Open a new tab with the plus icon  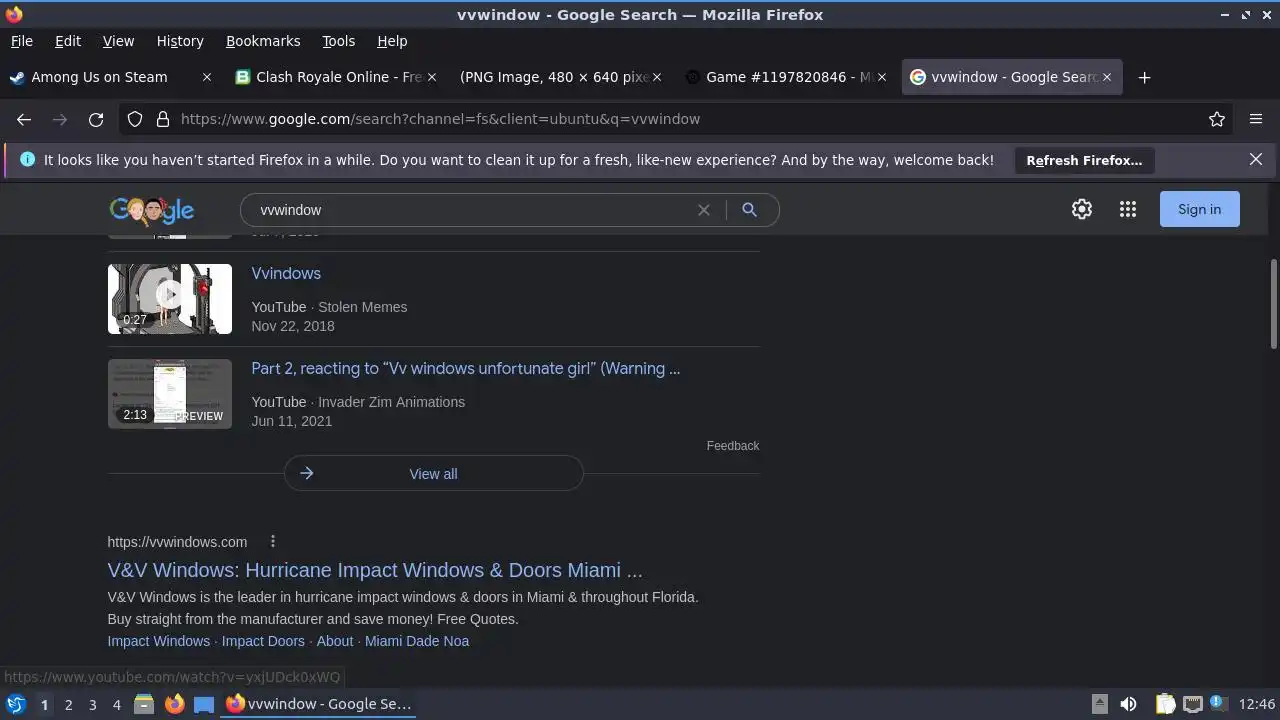pos(1145,77)
